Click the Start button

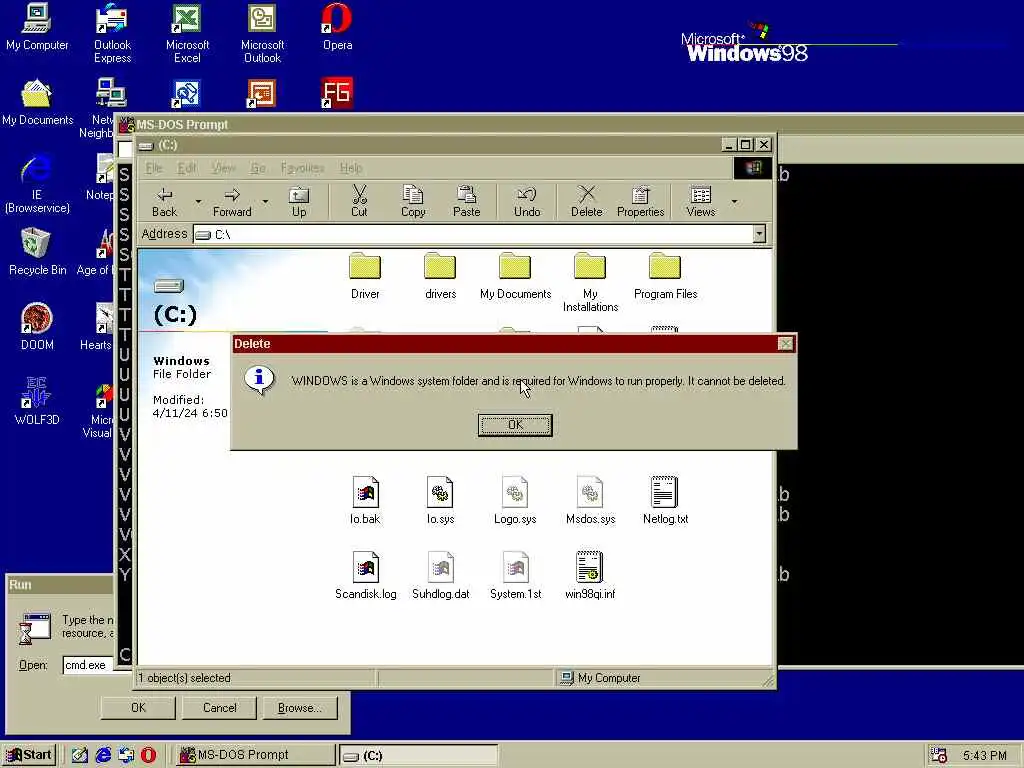point(29,755)
